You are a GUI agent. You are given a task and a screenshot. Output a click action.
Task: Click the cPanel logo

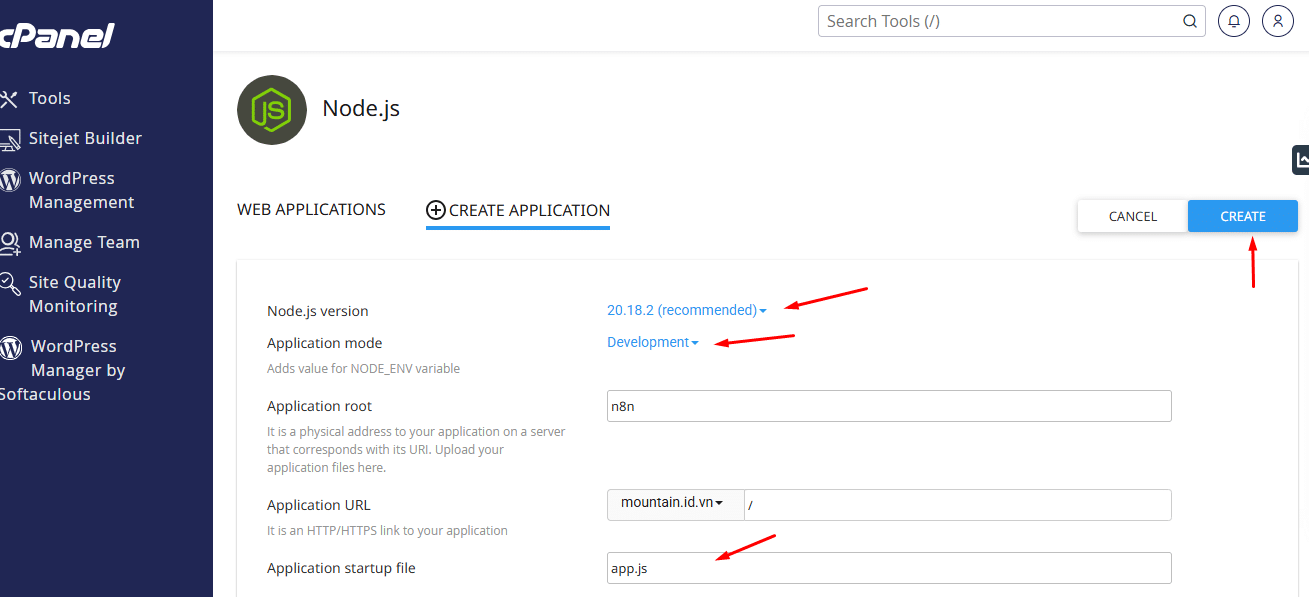pos(57,35)
